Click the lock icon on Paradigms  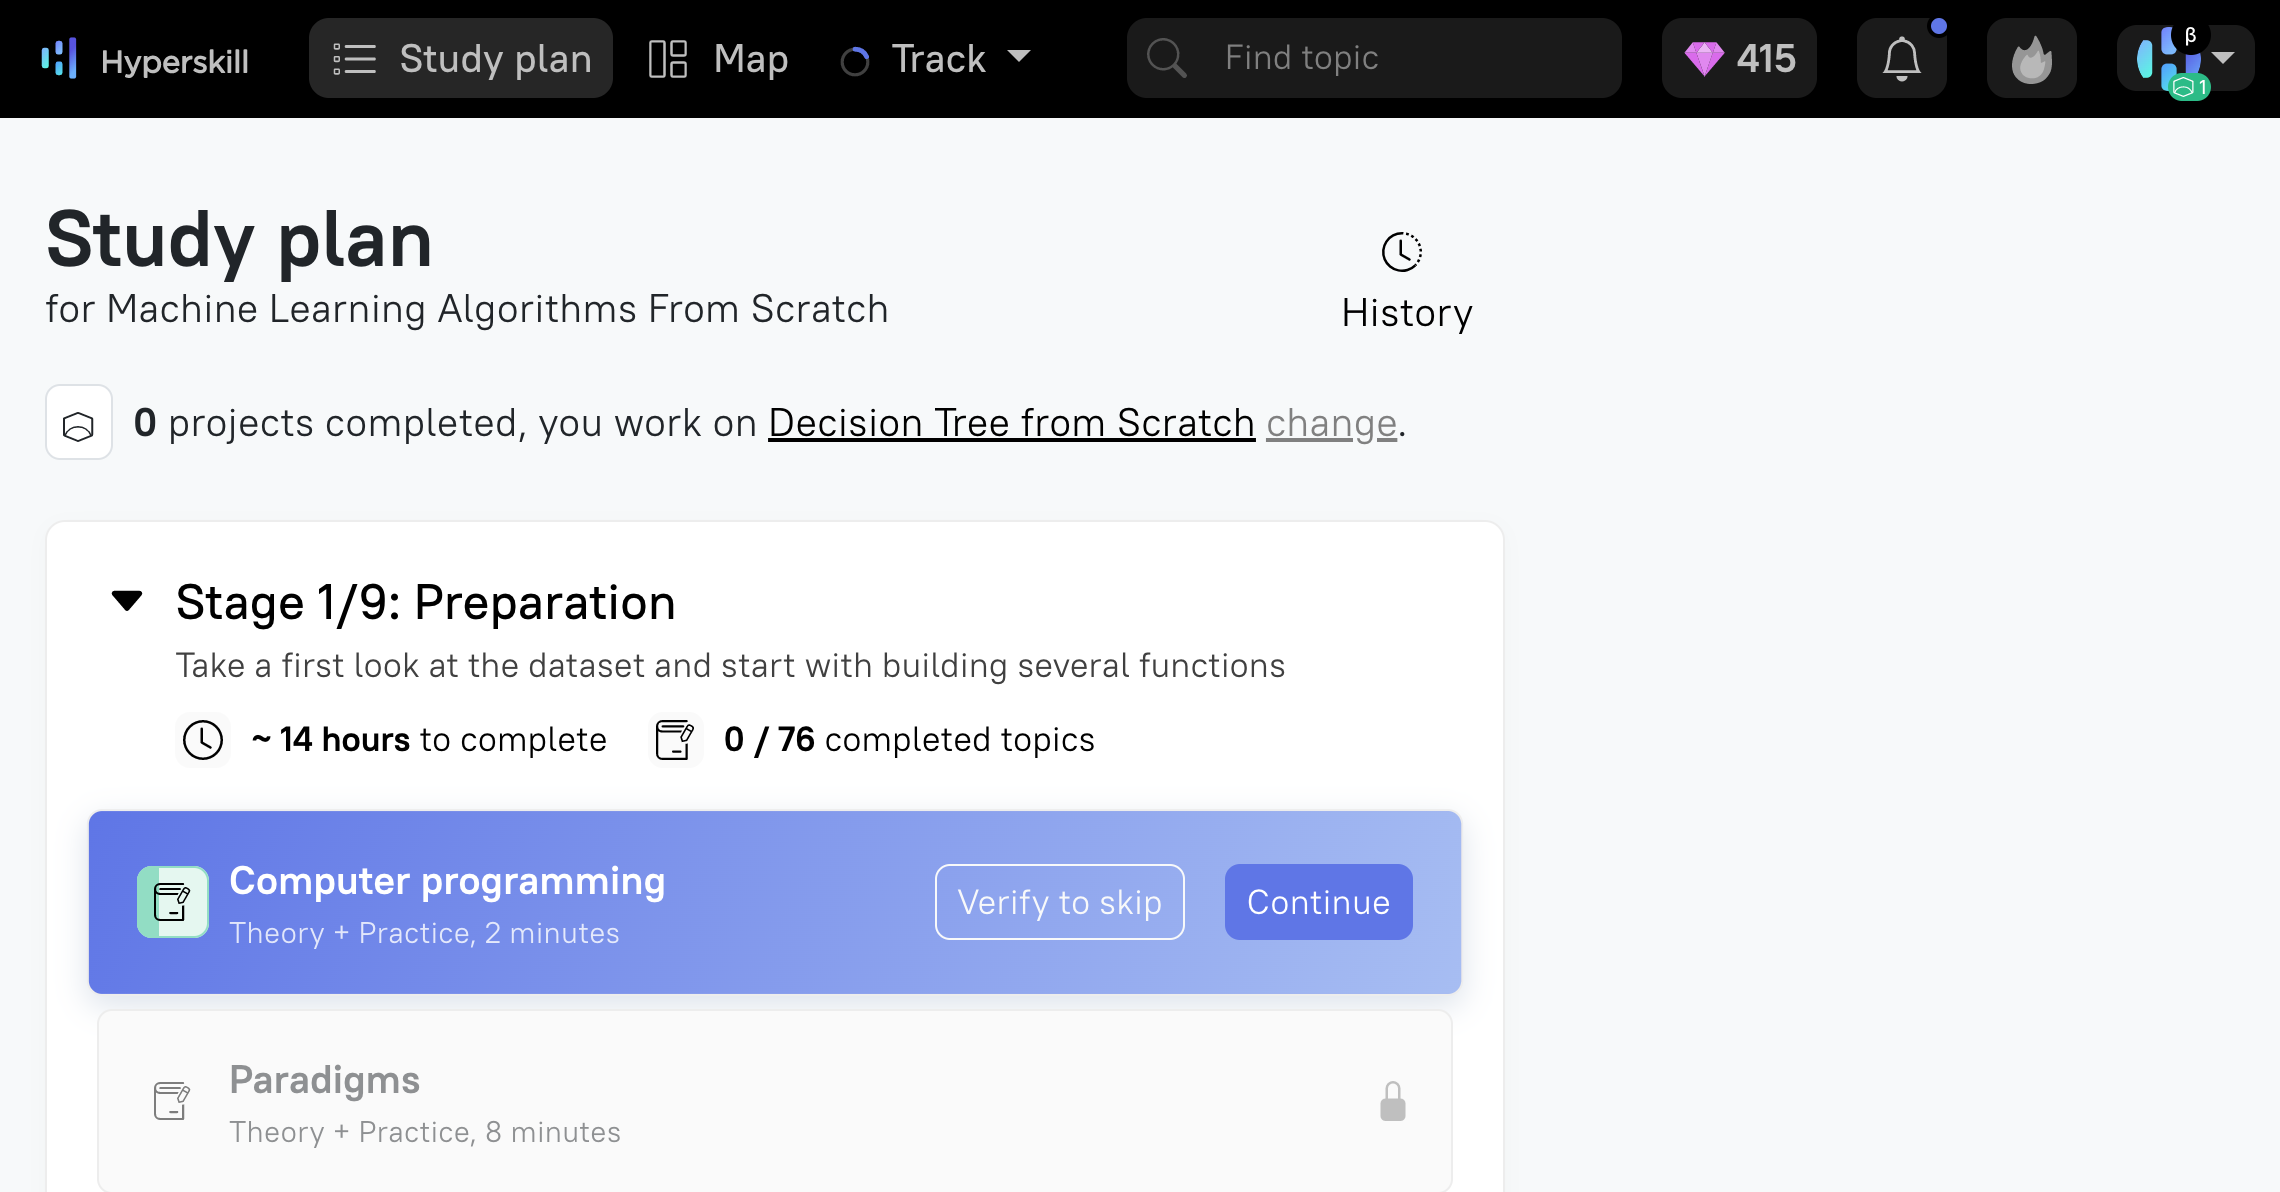1392,1101
